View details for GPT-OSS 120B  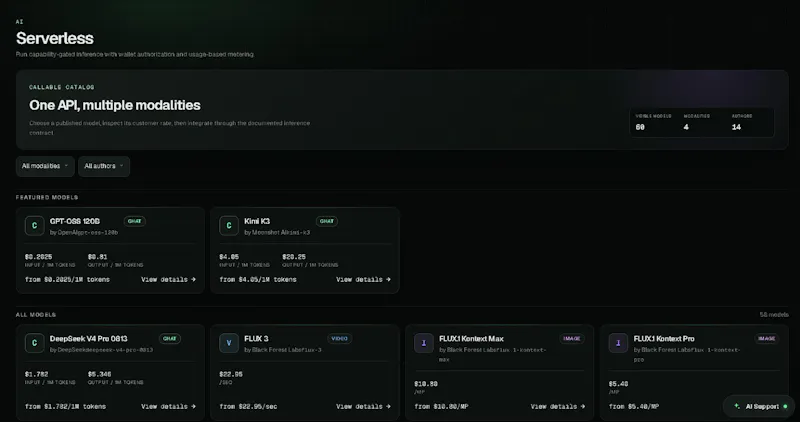tap(168, 280)
